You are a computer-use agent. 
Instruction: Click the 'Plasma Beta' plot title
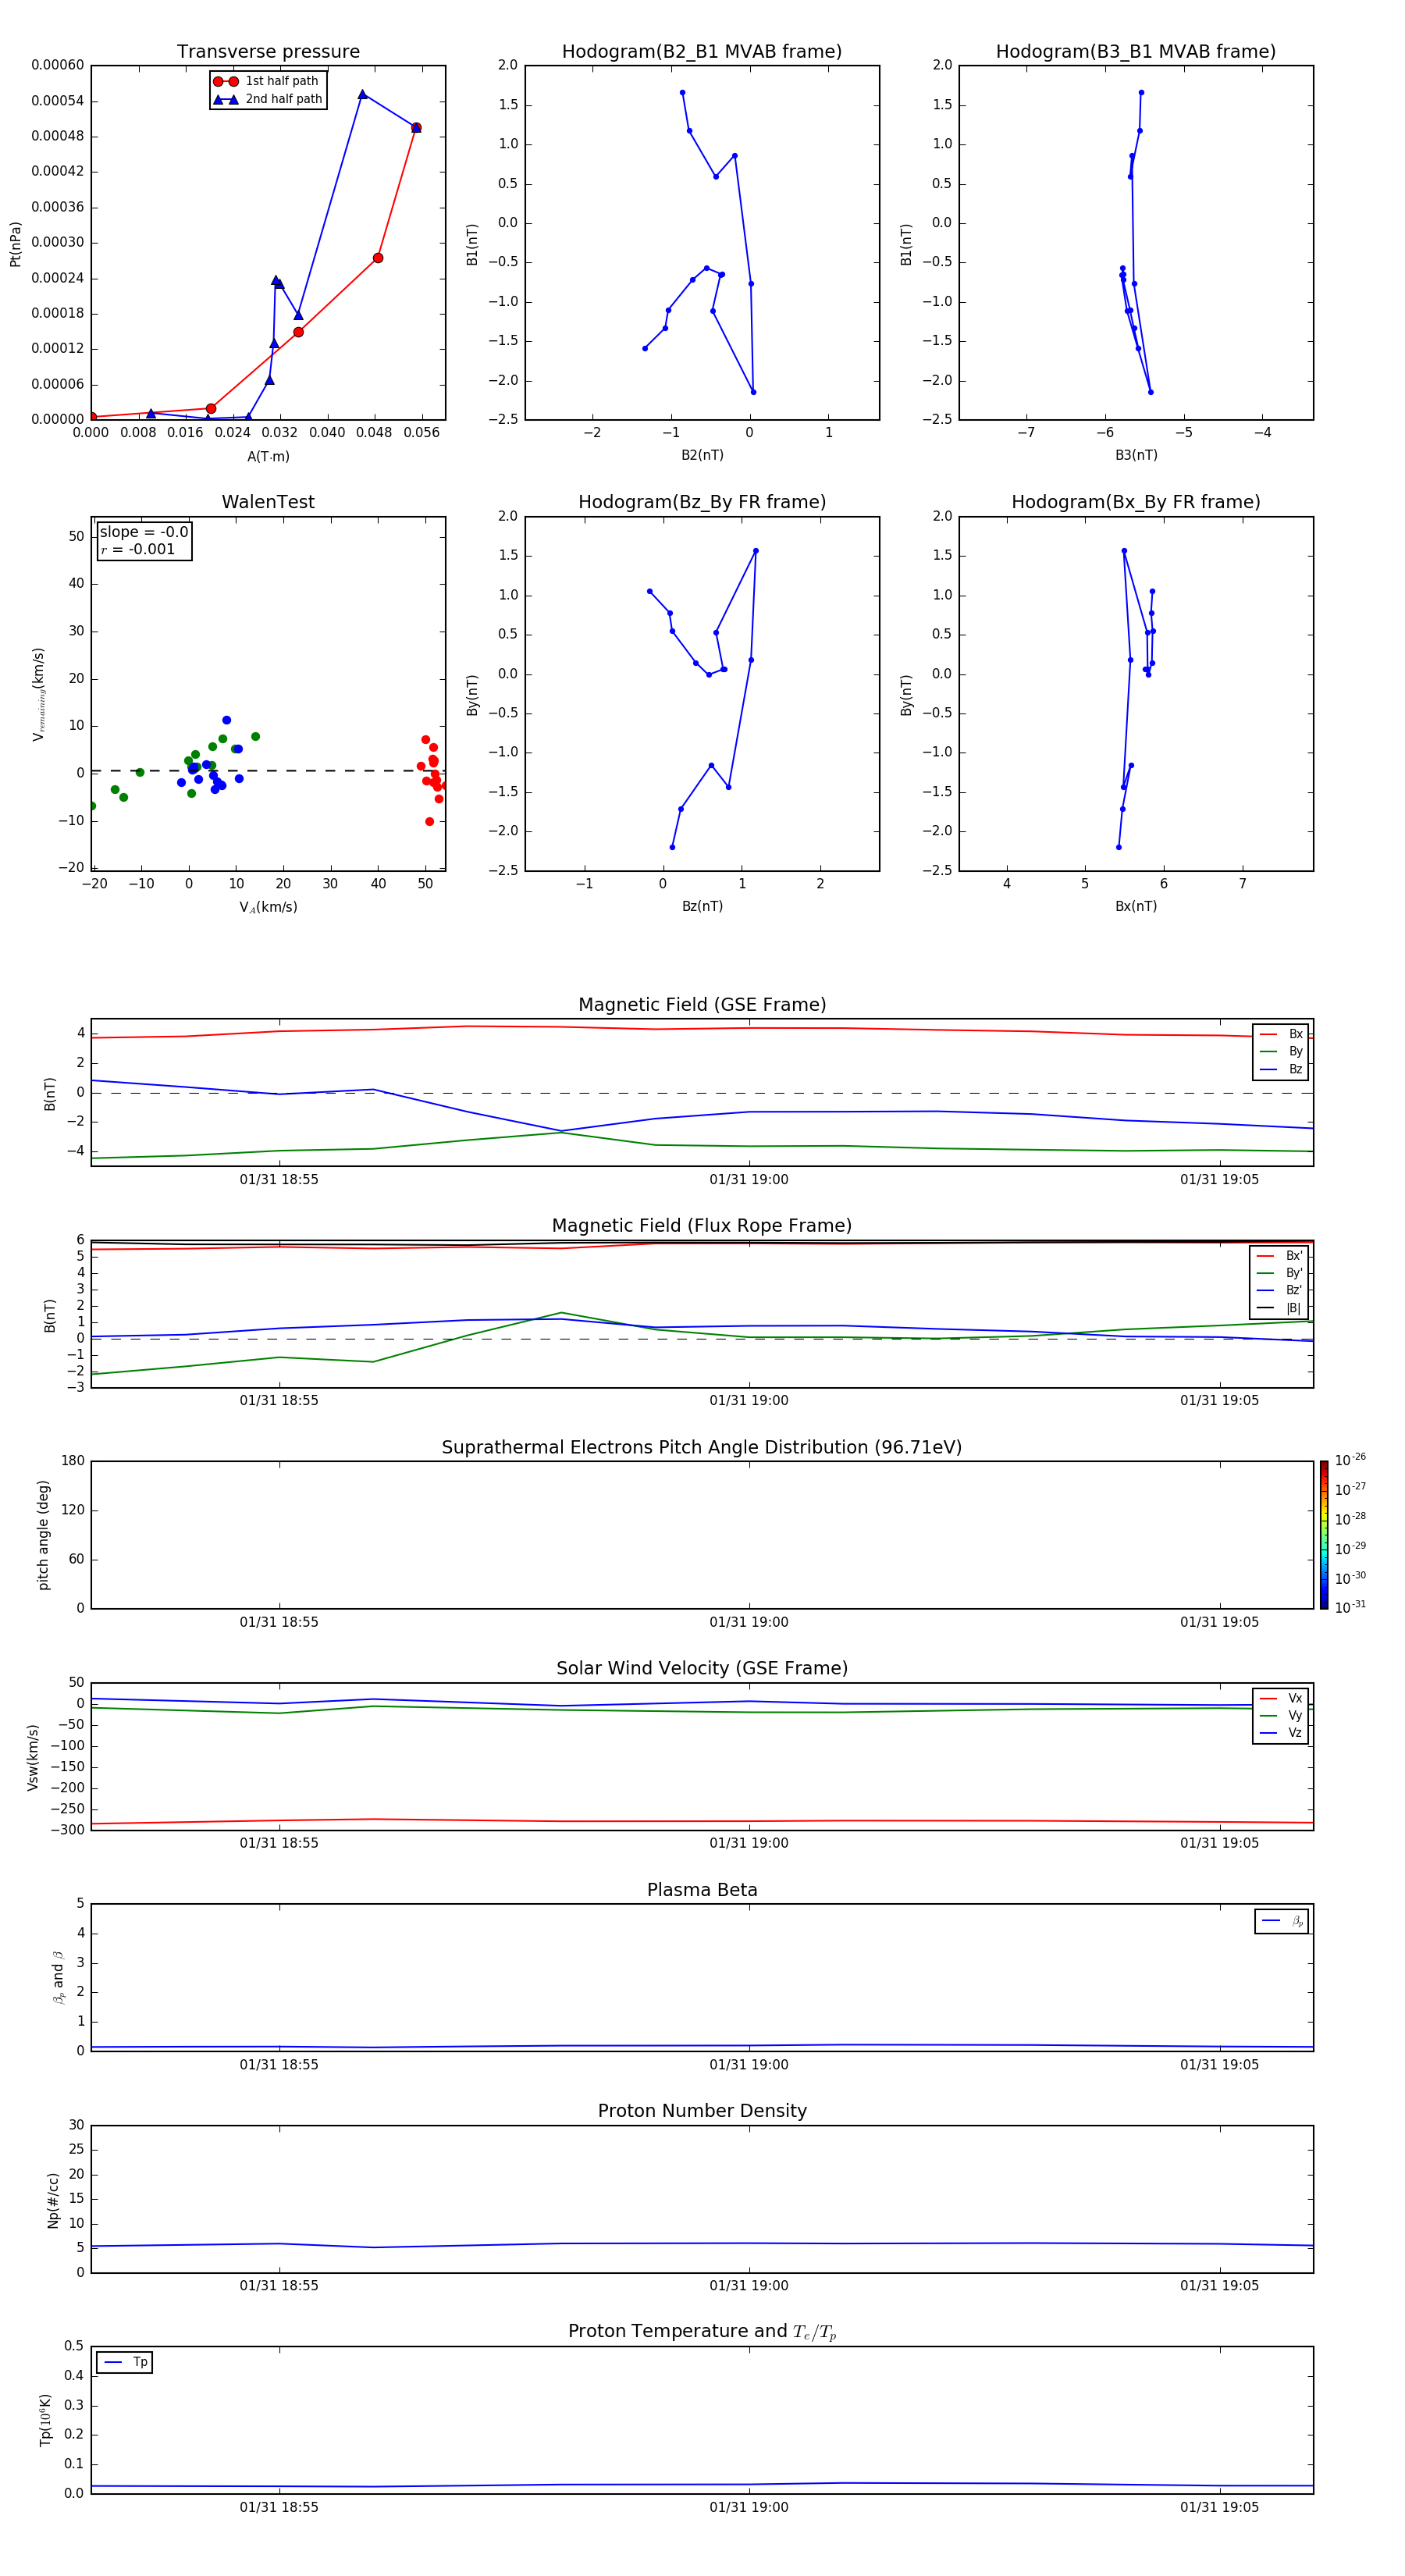tap(702, 1890)
